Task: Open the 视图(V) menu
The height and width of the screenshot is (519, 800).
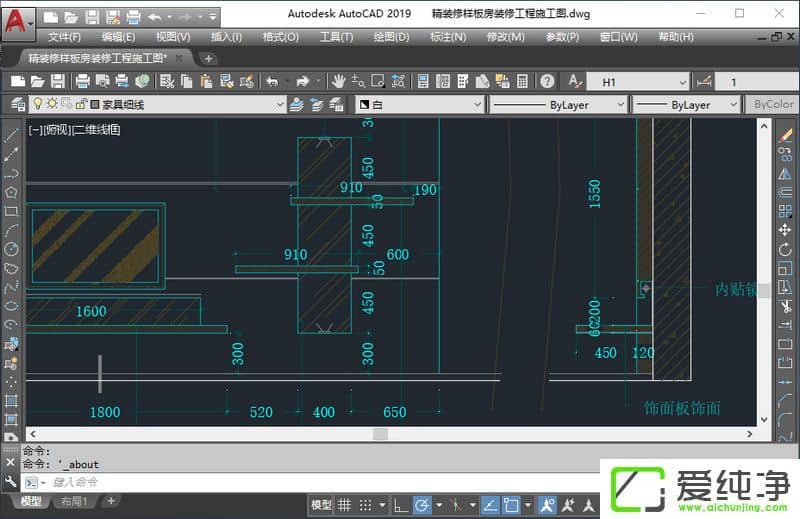Action: pos(173,37)
